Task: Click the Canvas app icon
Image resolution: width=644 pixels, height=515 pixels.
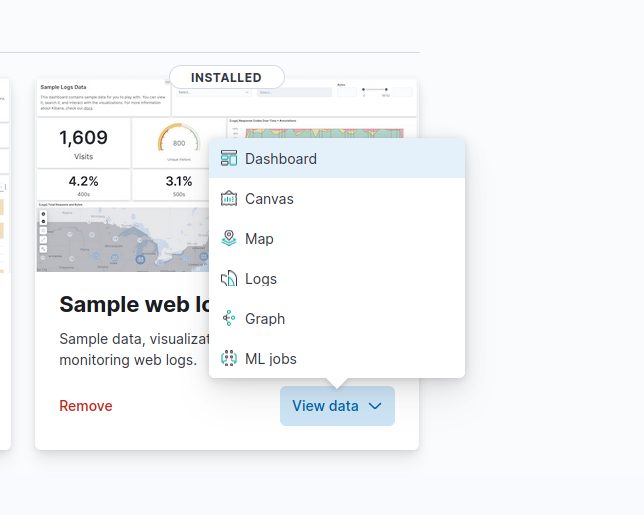Action: [229, 198]
